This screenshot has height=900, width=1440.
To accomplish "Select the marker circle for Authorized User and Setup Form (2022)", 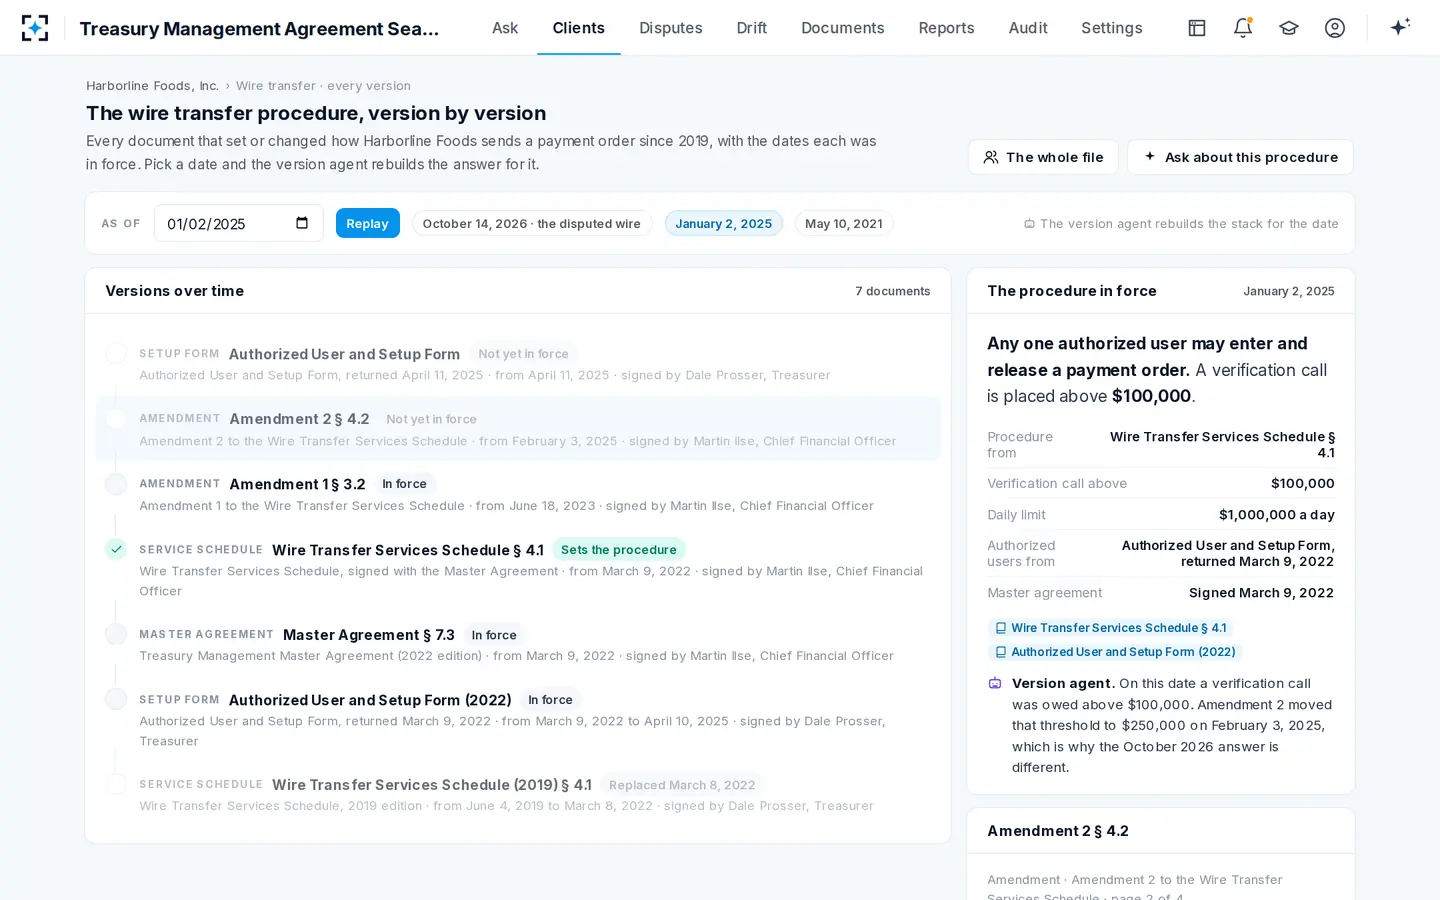I will coord(116,699).
